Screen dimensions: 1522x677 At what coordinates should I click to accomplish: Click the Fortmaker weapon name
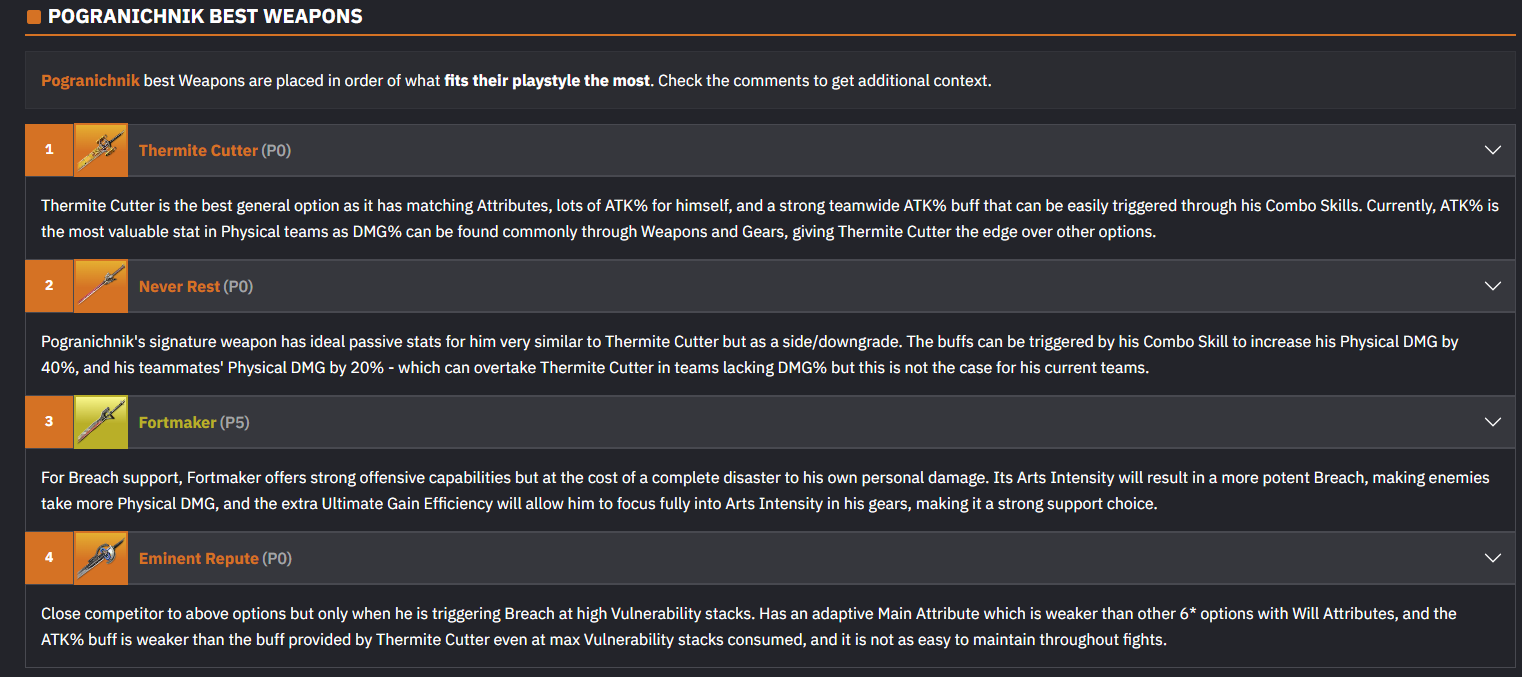click(x=177, y=422)
